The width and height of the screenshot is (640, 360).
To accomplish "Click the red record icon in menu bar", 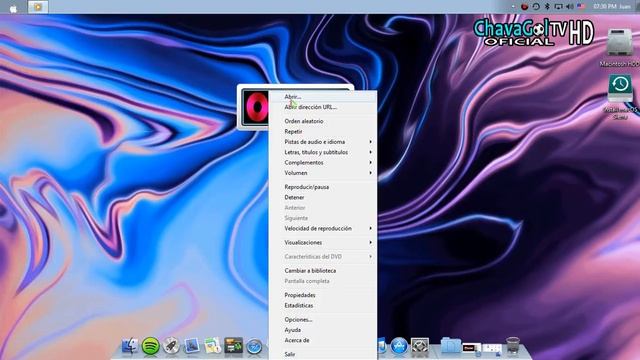I will click(x=524, y=7).
